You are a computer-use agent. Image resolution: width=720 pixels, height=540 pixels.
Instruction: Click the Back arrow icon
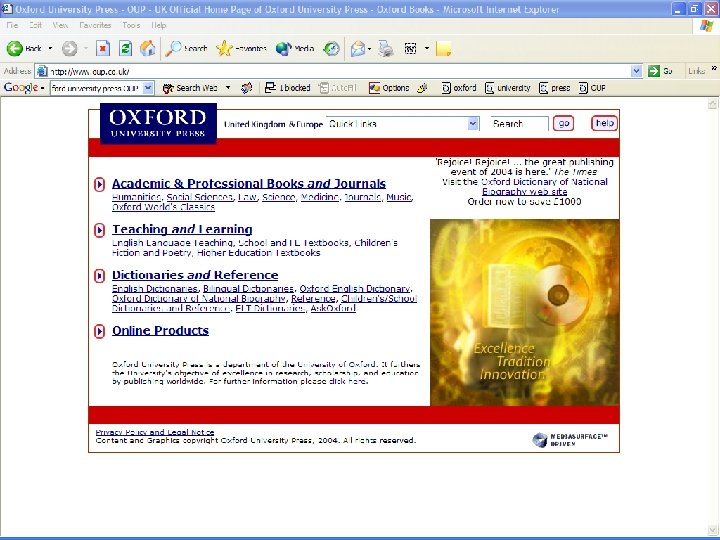15,48
